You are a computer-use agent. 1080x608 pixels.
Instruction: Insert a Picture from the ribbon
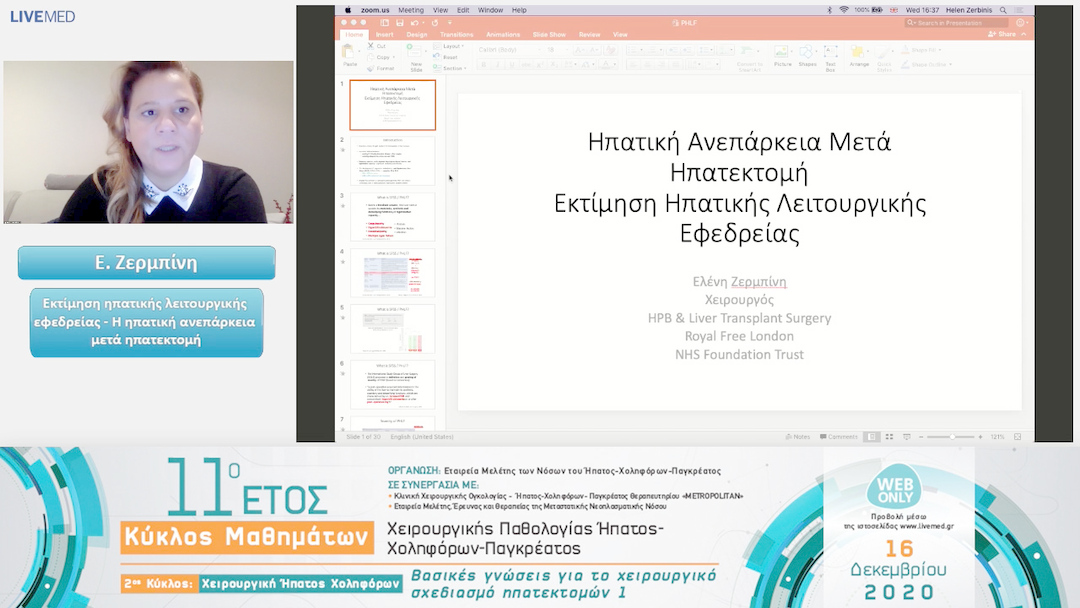point(782,56)
